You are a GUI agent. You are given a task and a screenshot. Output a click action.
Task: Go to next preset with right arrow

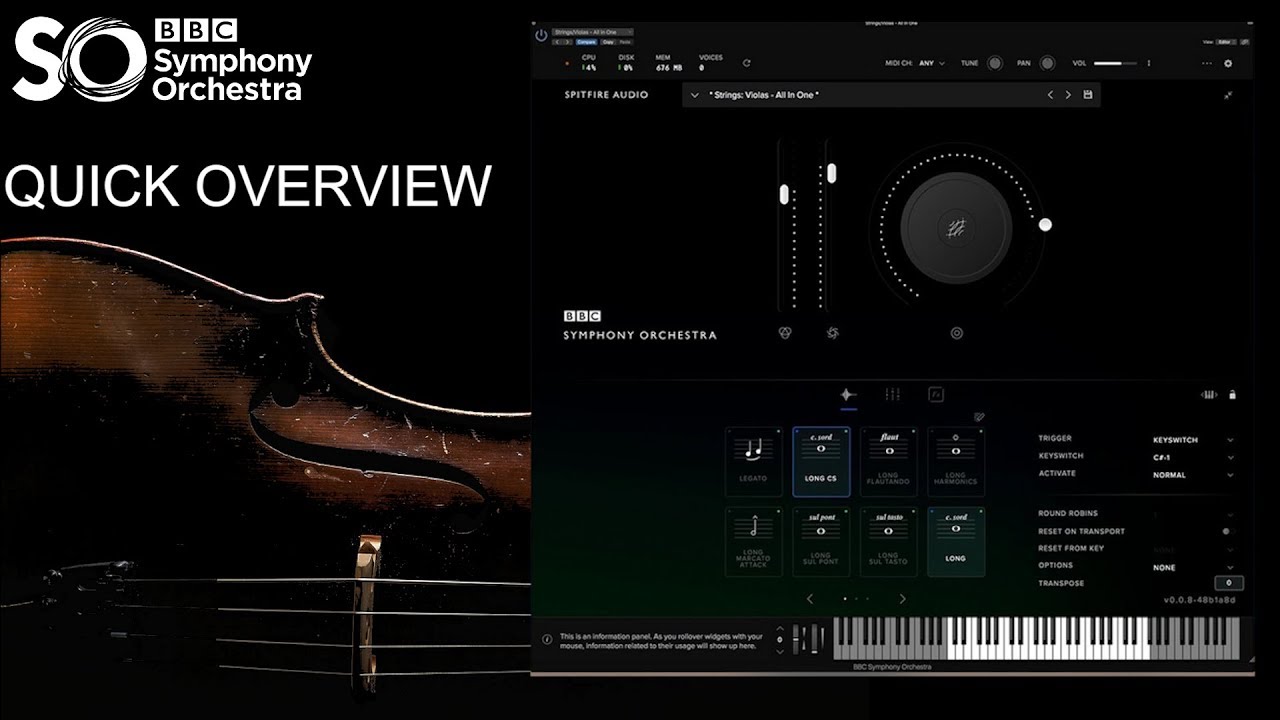[x=1068, y=95]
